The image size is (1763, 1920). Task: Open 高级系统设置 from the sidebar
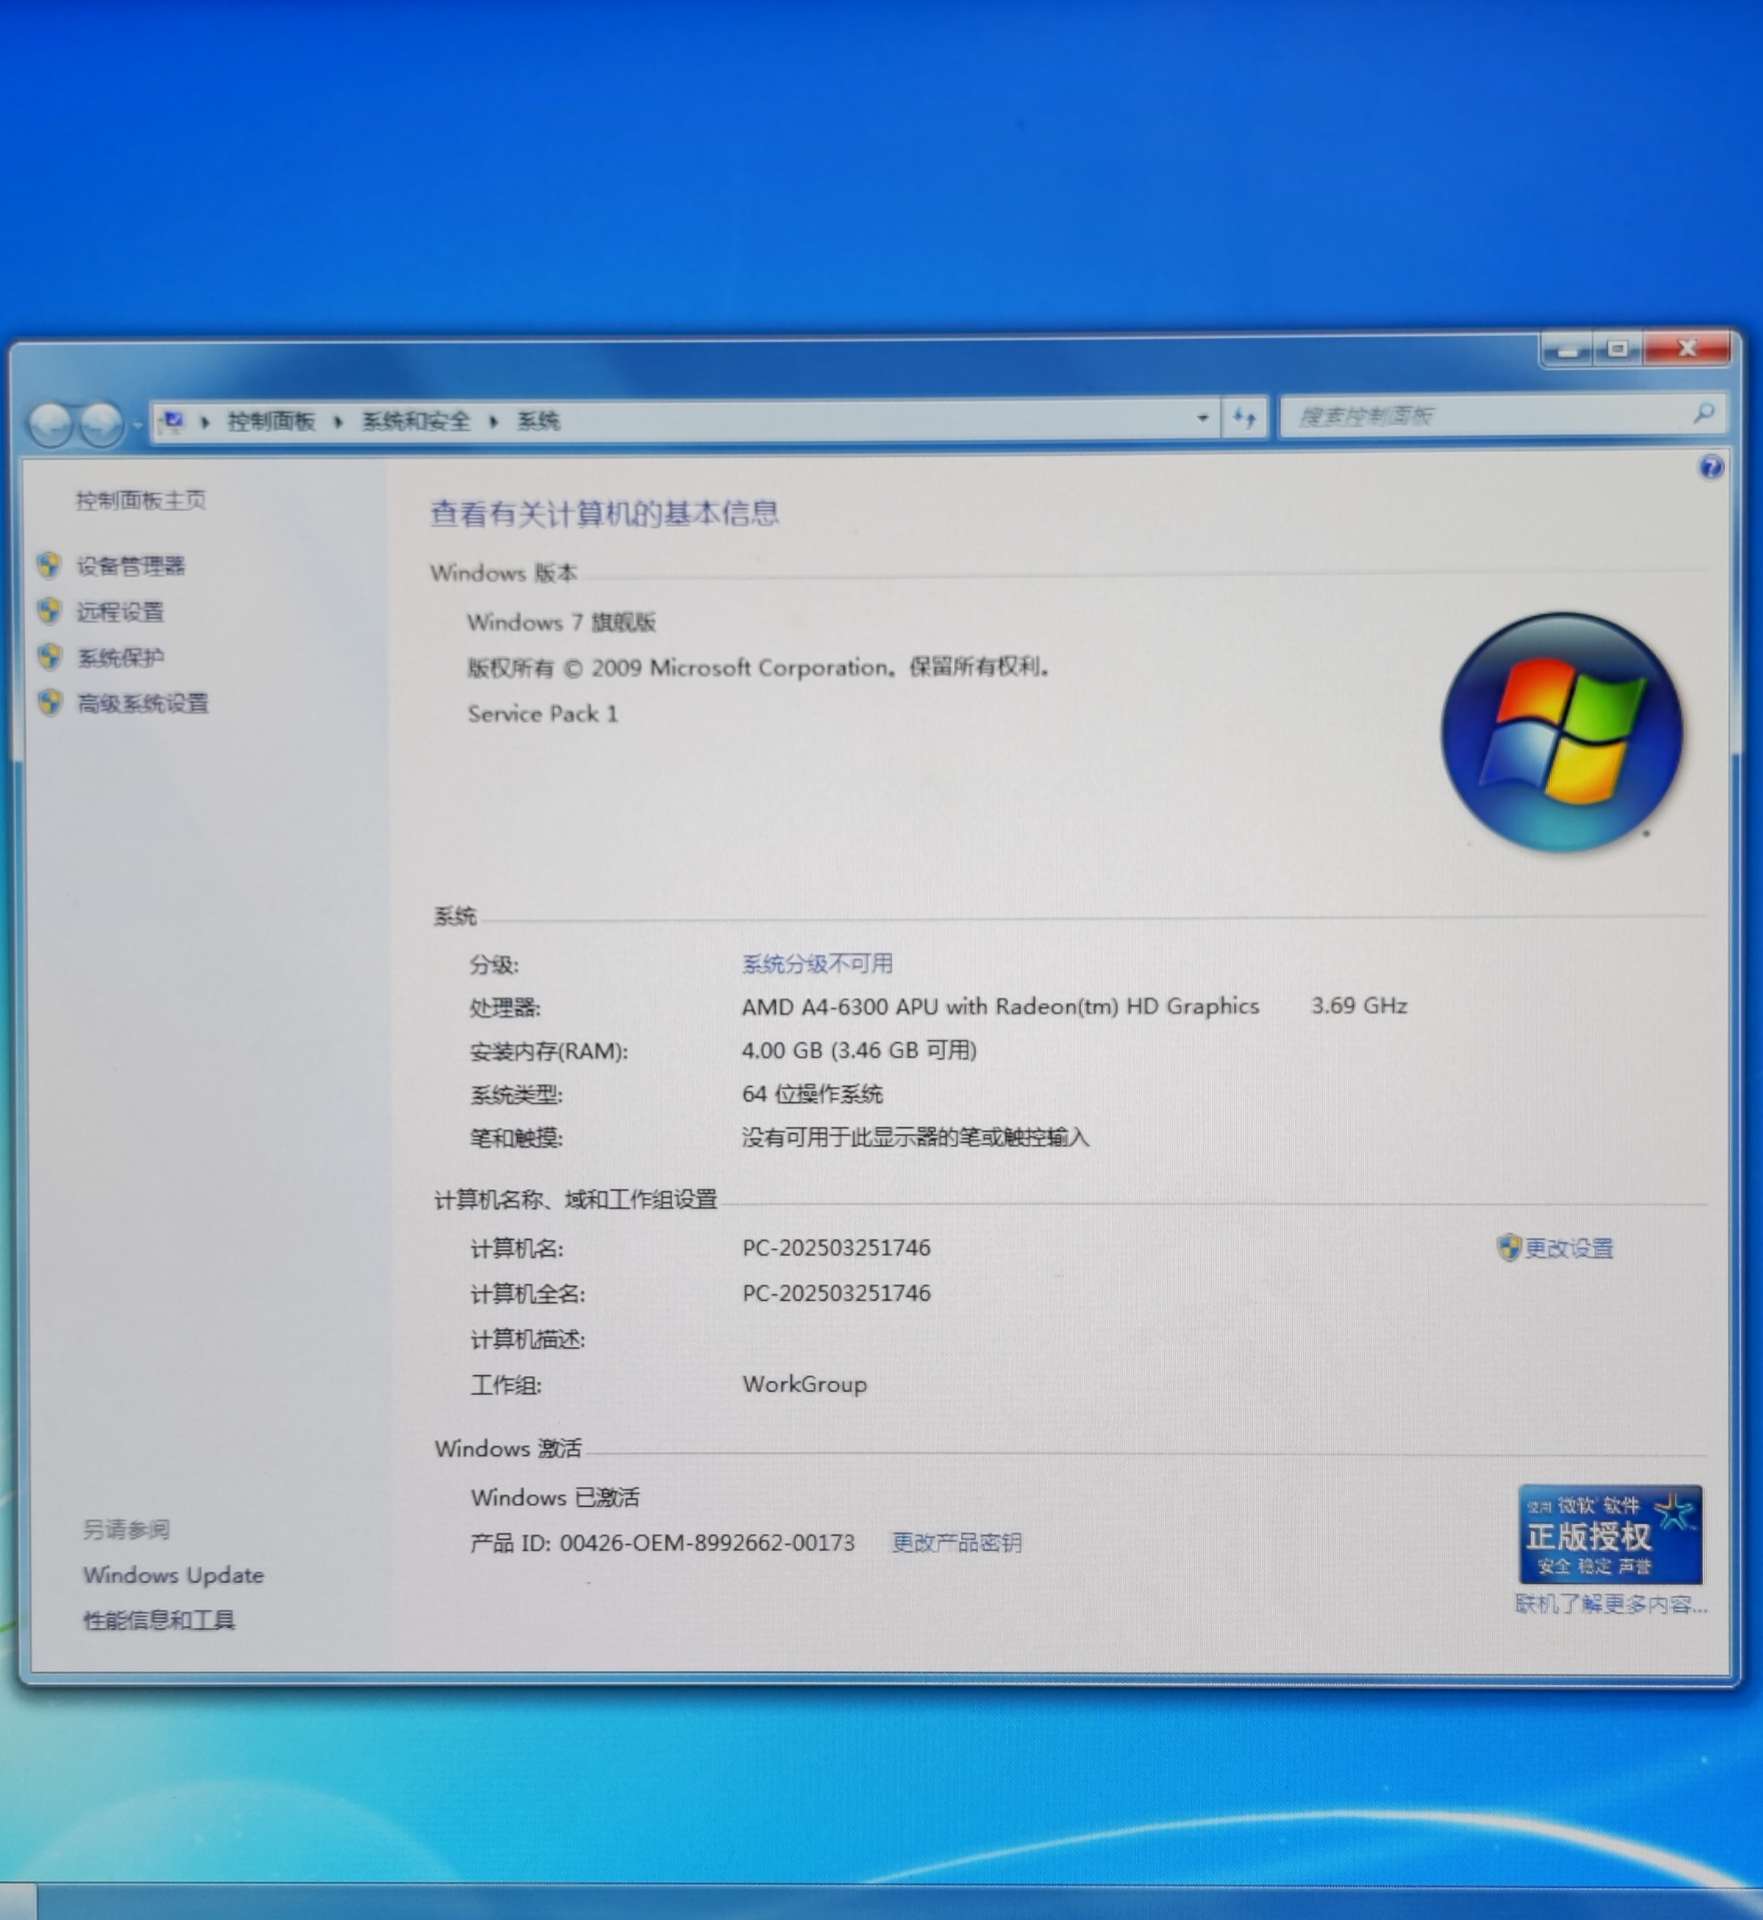143,703
